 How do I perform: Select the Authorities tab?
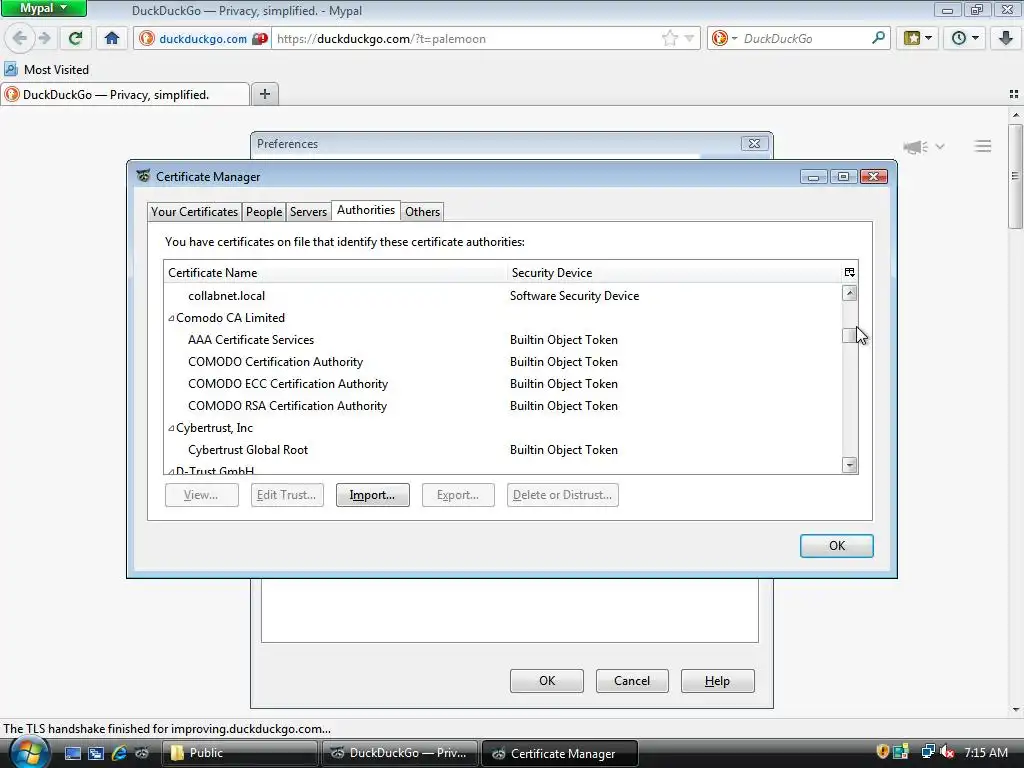pyautogui.click(x=366, y=210)
